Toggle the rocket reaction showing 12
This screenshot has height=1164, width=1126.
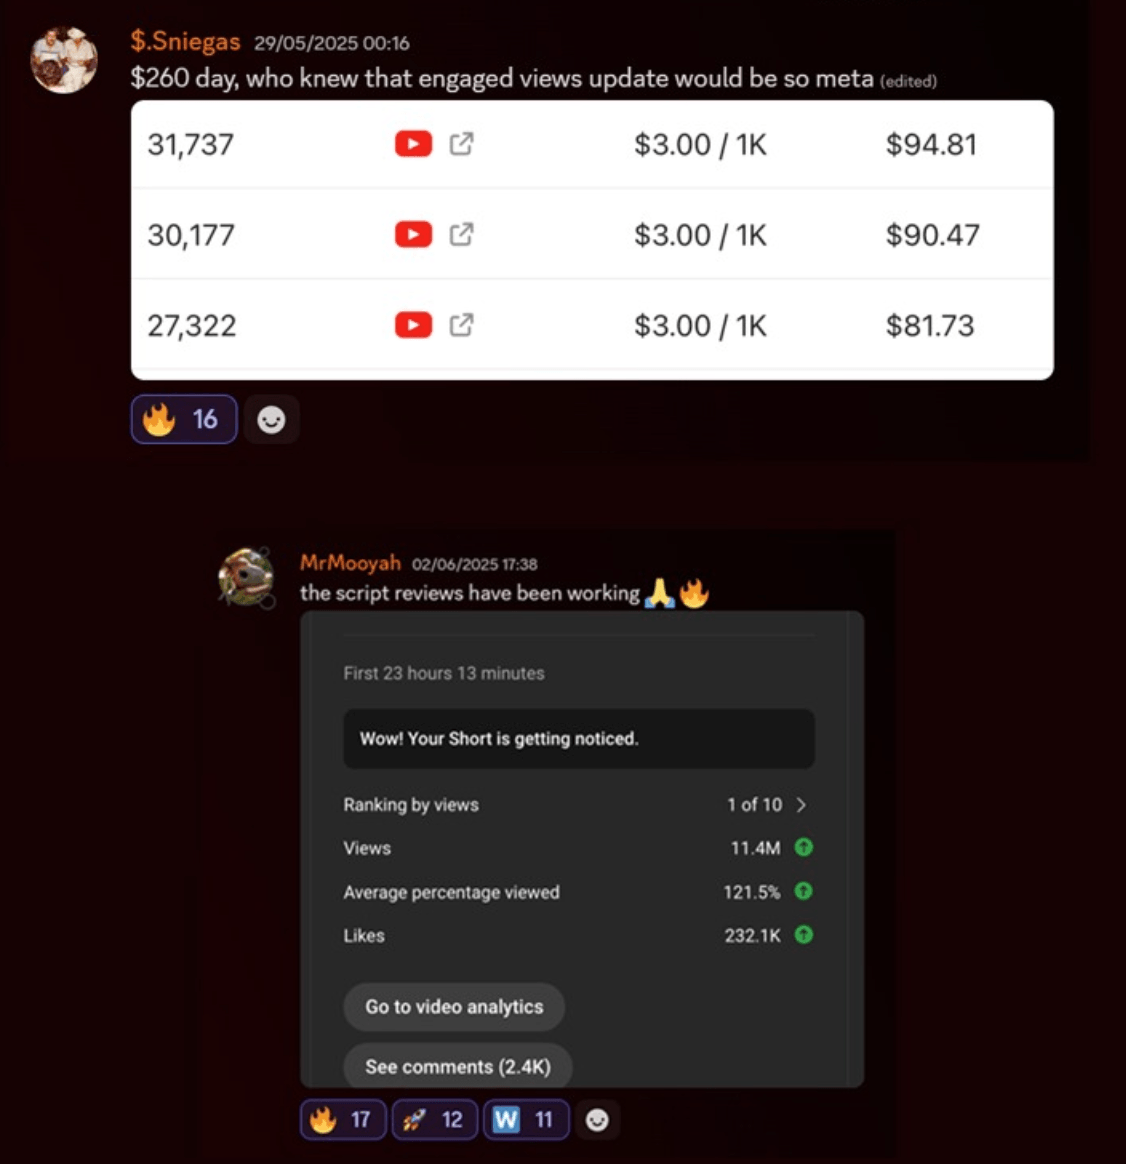434,1119
